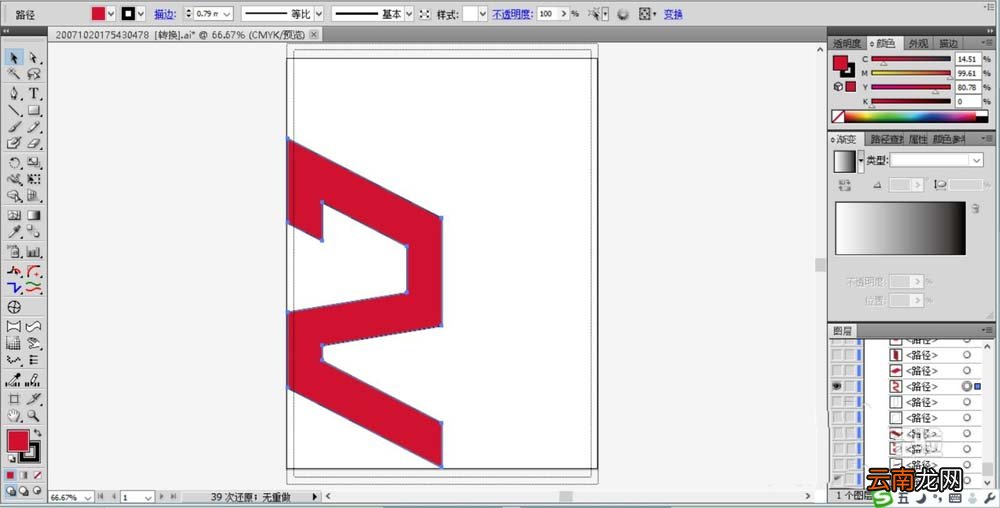
Task: Click the red fill swatch in toolbox
Action: pyautogui.click(x=17, y=440)
